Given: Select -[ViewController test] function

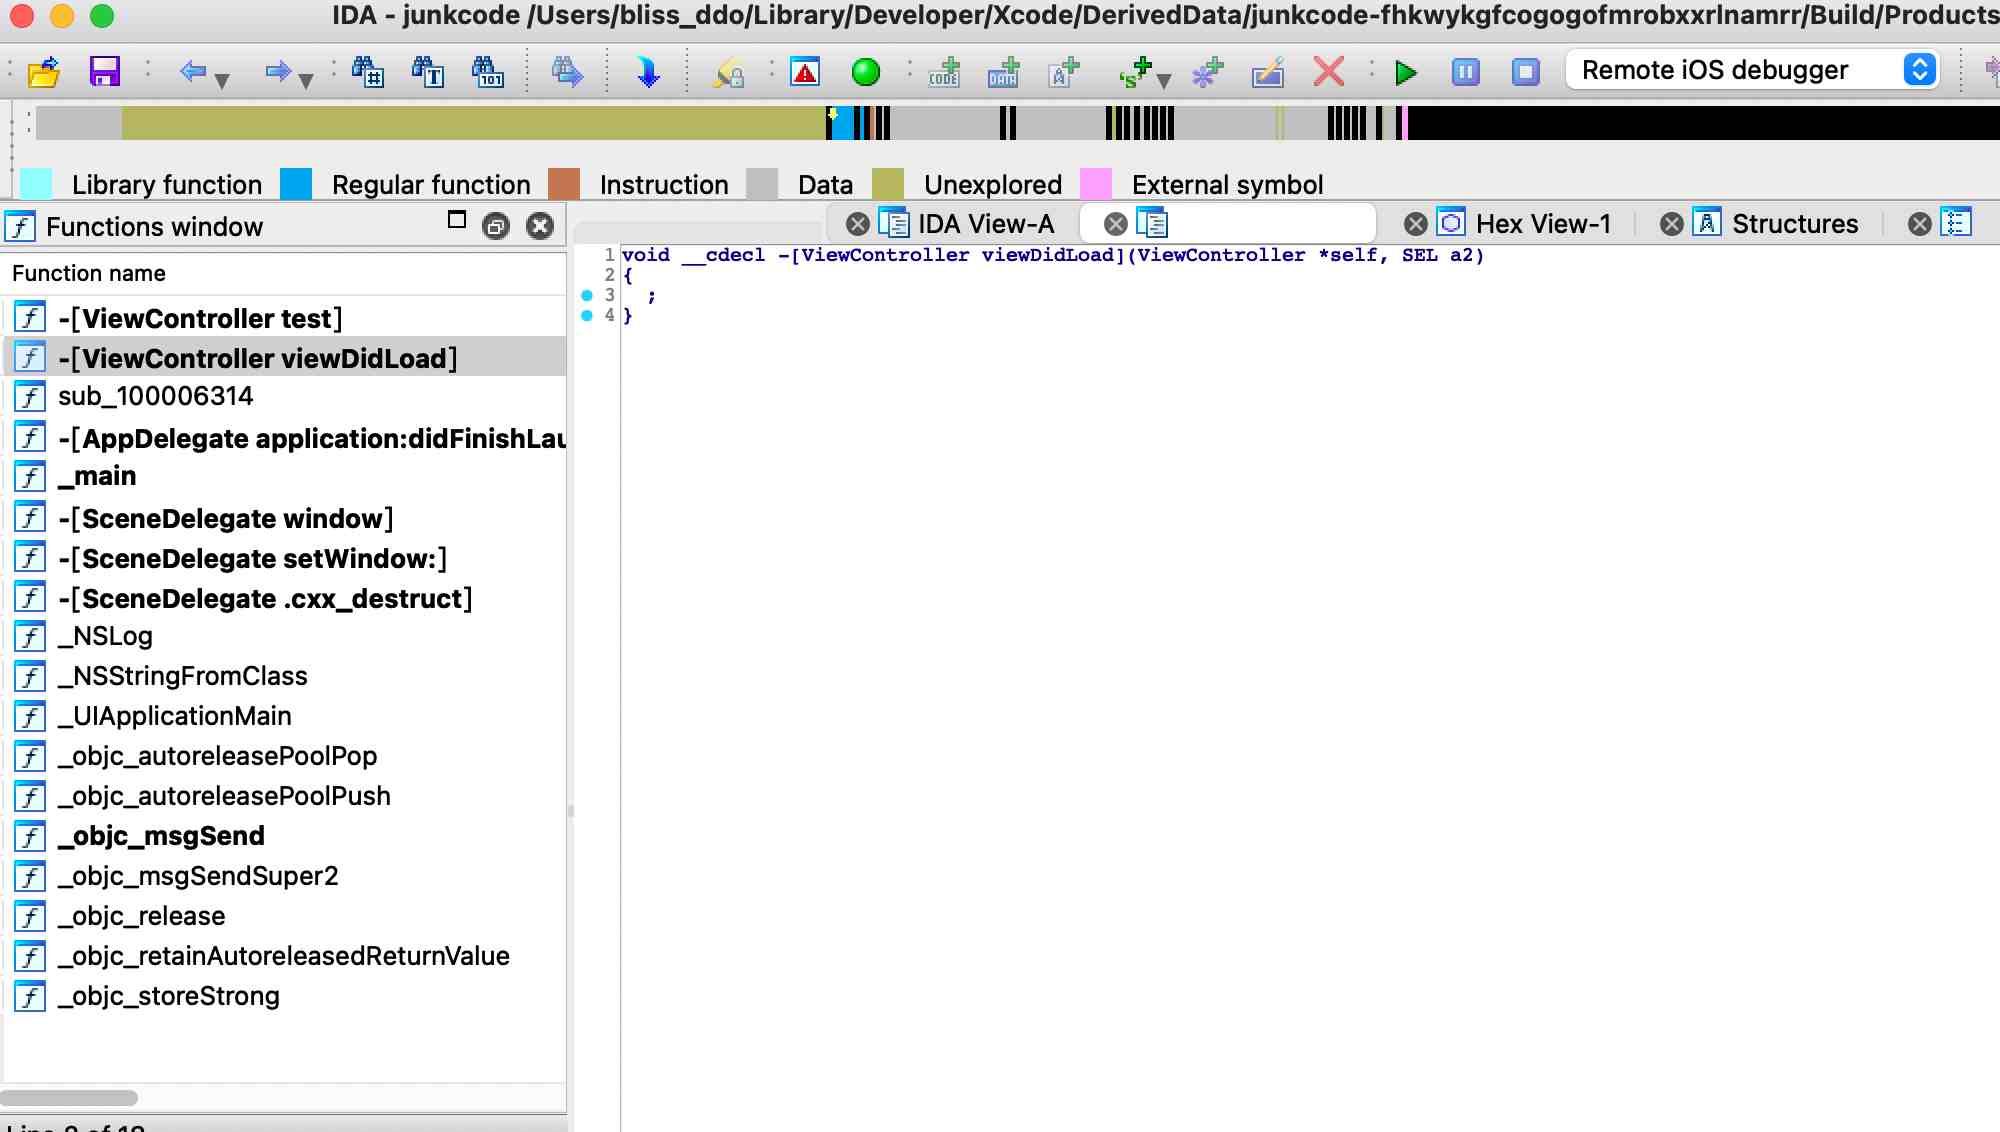Looking at the screenshot, I should pos(200,318).
